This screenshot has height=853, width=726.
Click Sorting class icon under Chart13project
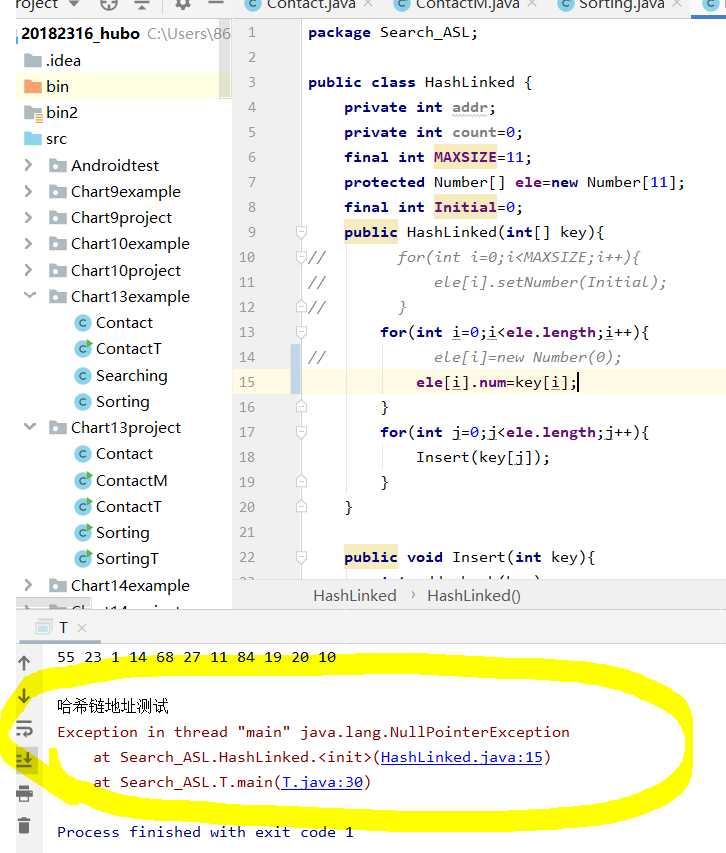tap(83, 533)
